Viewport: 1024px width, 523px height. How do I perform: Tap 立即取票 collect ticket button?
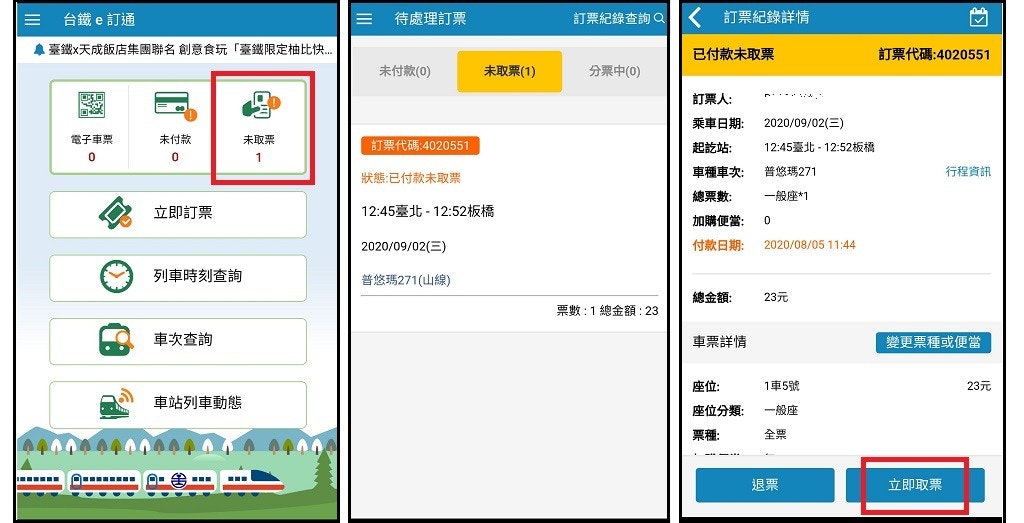[x=915, y=485]
